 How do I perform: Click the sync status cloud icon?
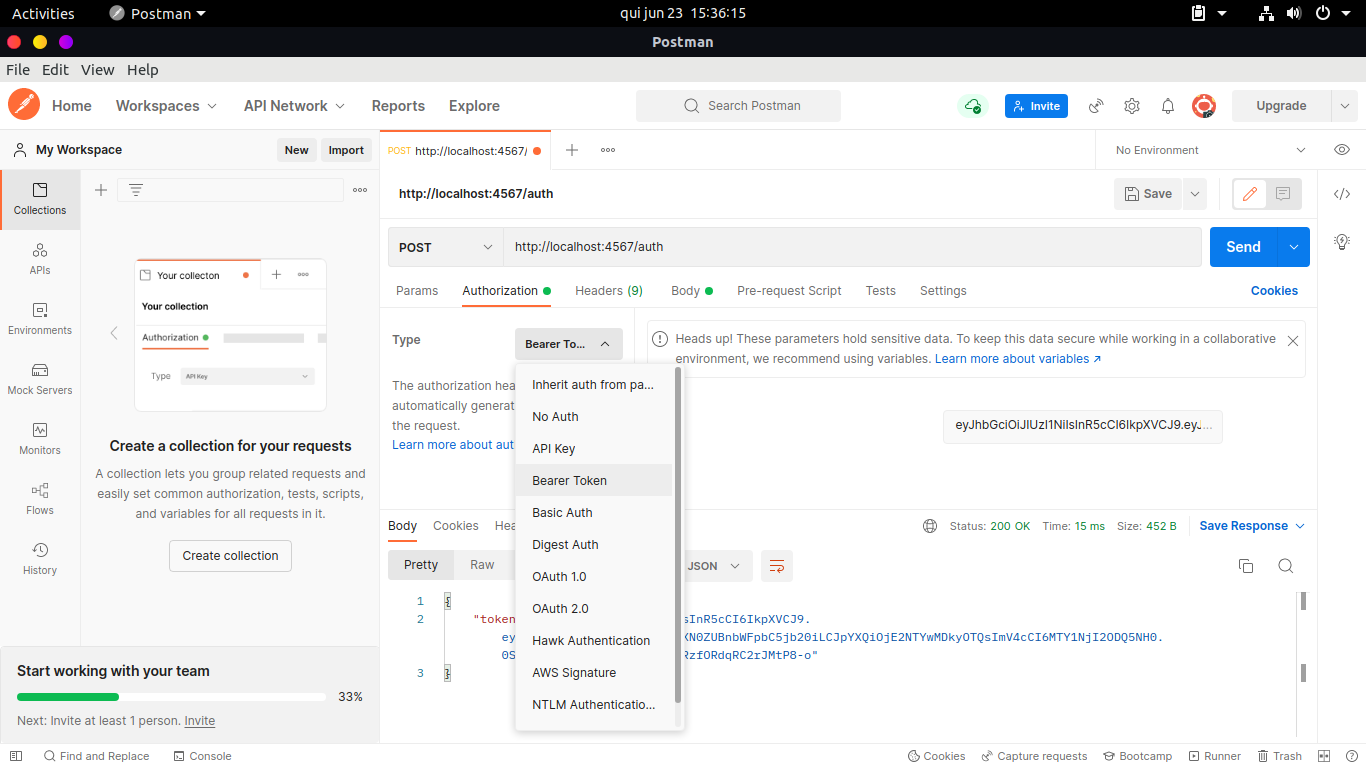coord(972,106)
